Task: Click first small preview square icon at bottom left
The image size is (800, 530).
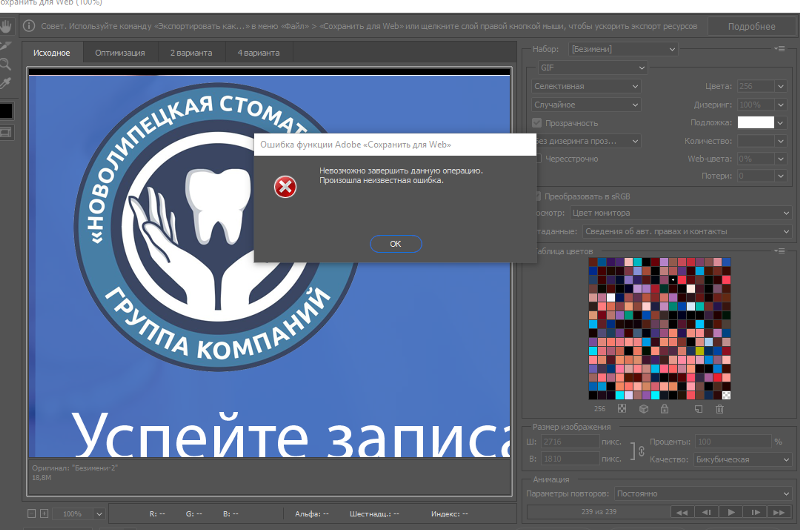Action: tap(32, 514)
